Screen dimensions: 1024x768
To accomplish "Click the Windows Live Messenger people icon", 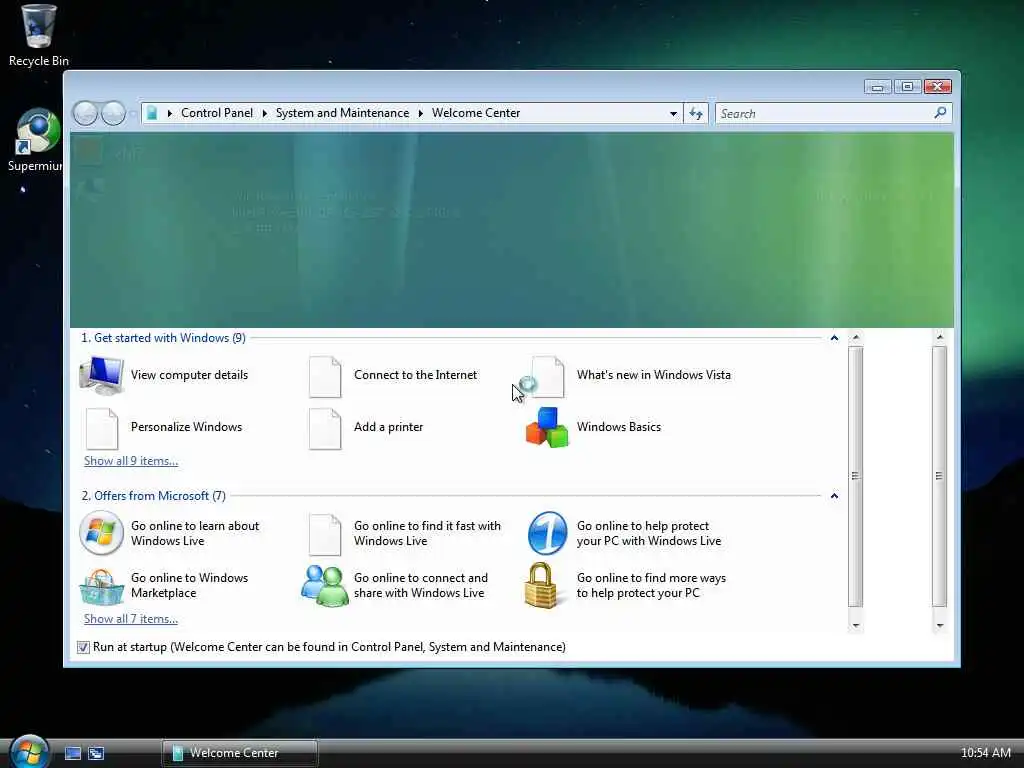I will tap(325, 586).
